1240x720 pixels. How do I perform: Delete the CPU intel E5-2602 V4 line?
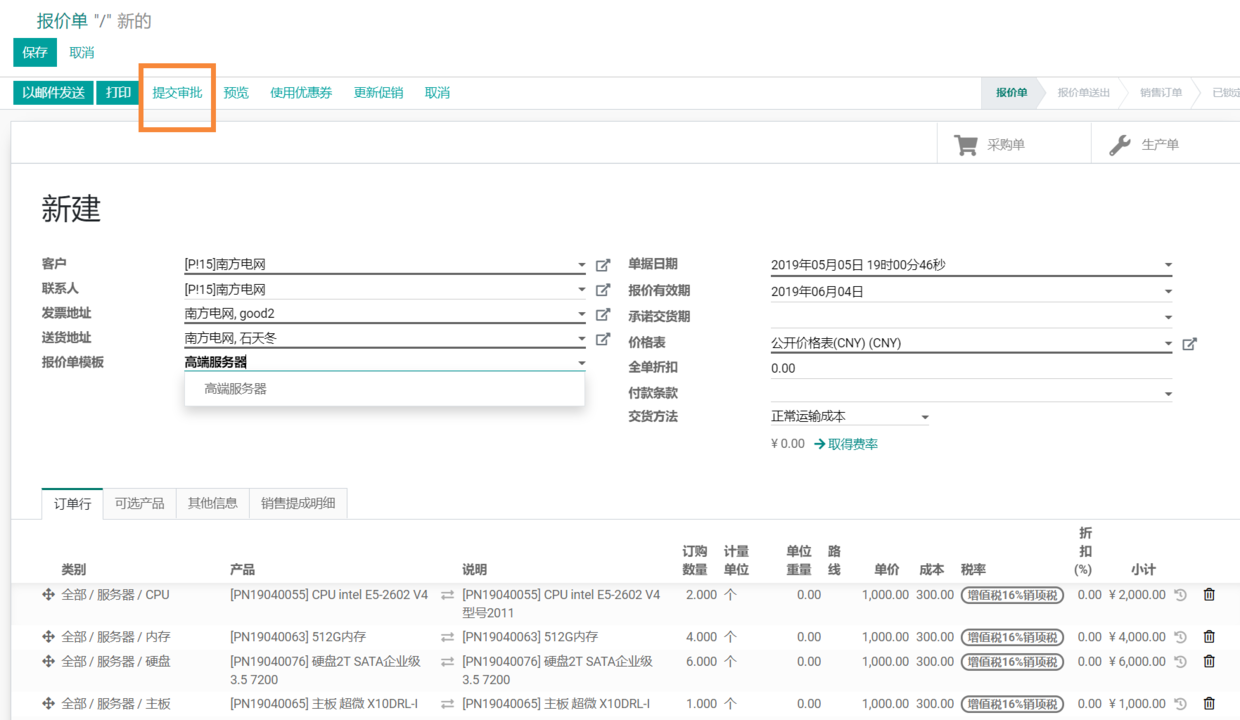(x=1209, y=595)
